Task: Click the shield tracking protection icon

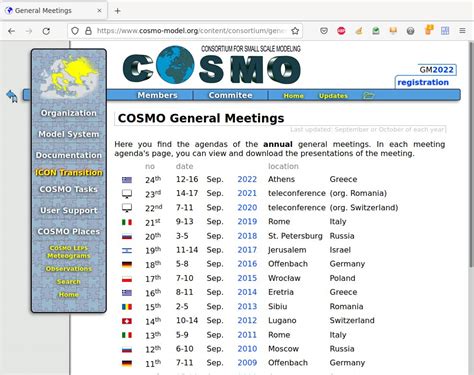Action: tap(75, 31)
